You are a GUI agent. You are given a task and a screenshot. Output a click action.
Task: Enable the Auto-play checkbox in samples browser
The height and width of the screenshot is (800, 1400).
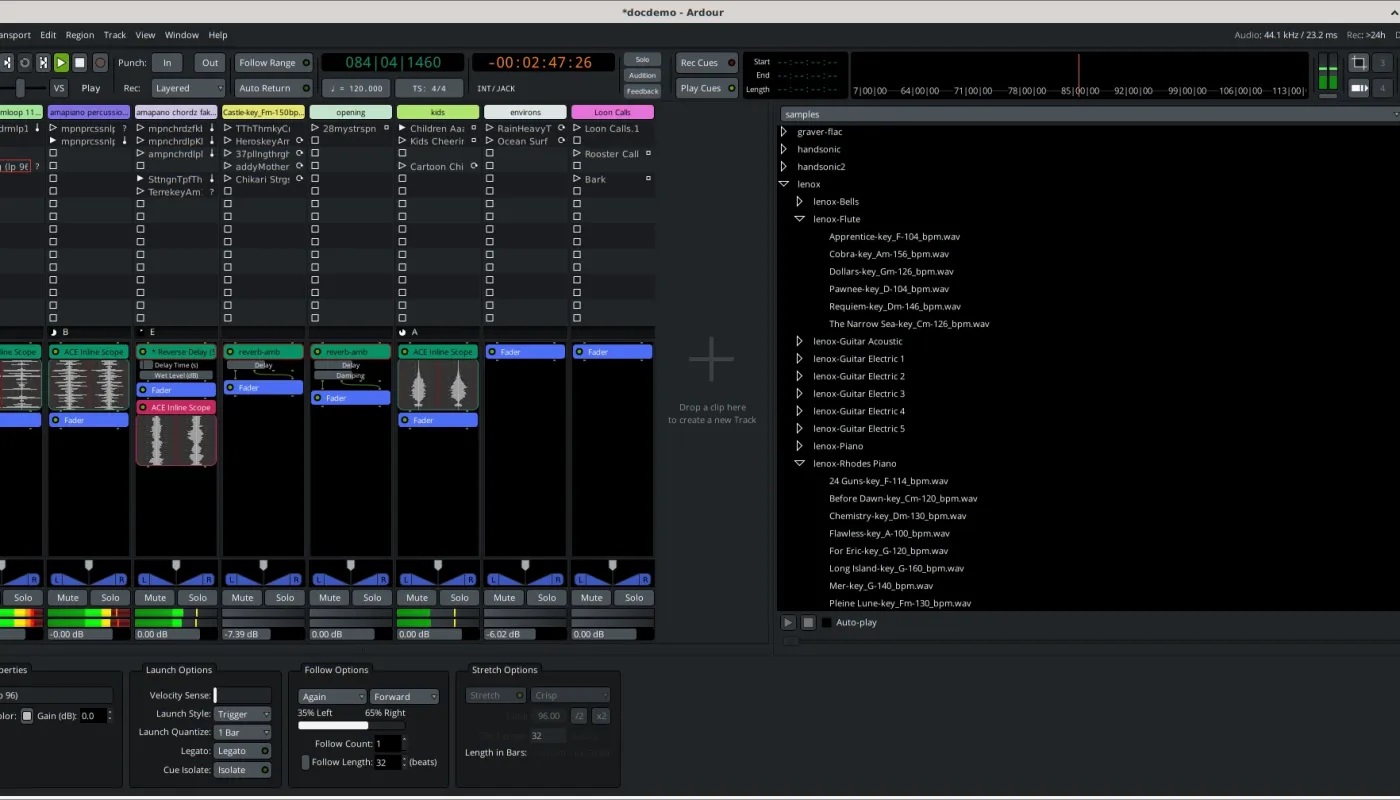(x=826, y=622)
